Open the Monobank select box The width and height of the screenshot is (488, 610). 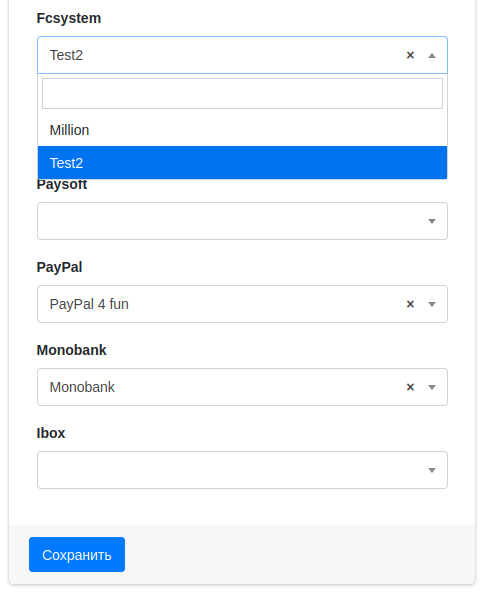(242, 387)
